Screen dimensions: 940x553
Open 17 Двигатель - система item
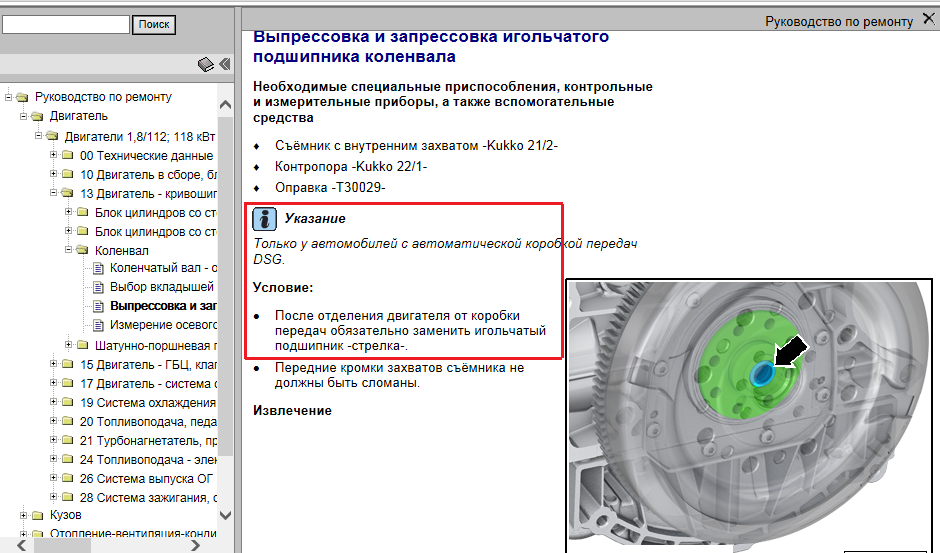148,384
